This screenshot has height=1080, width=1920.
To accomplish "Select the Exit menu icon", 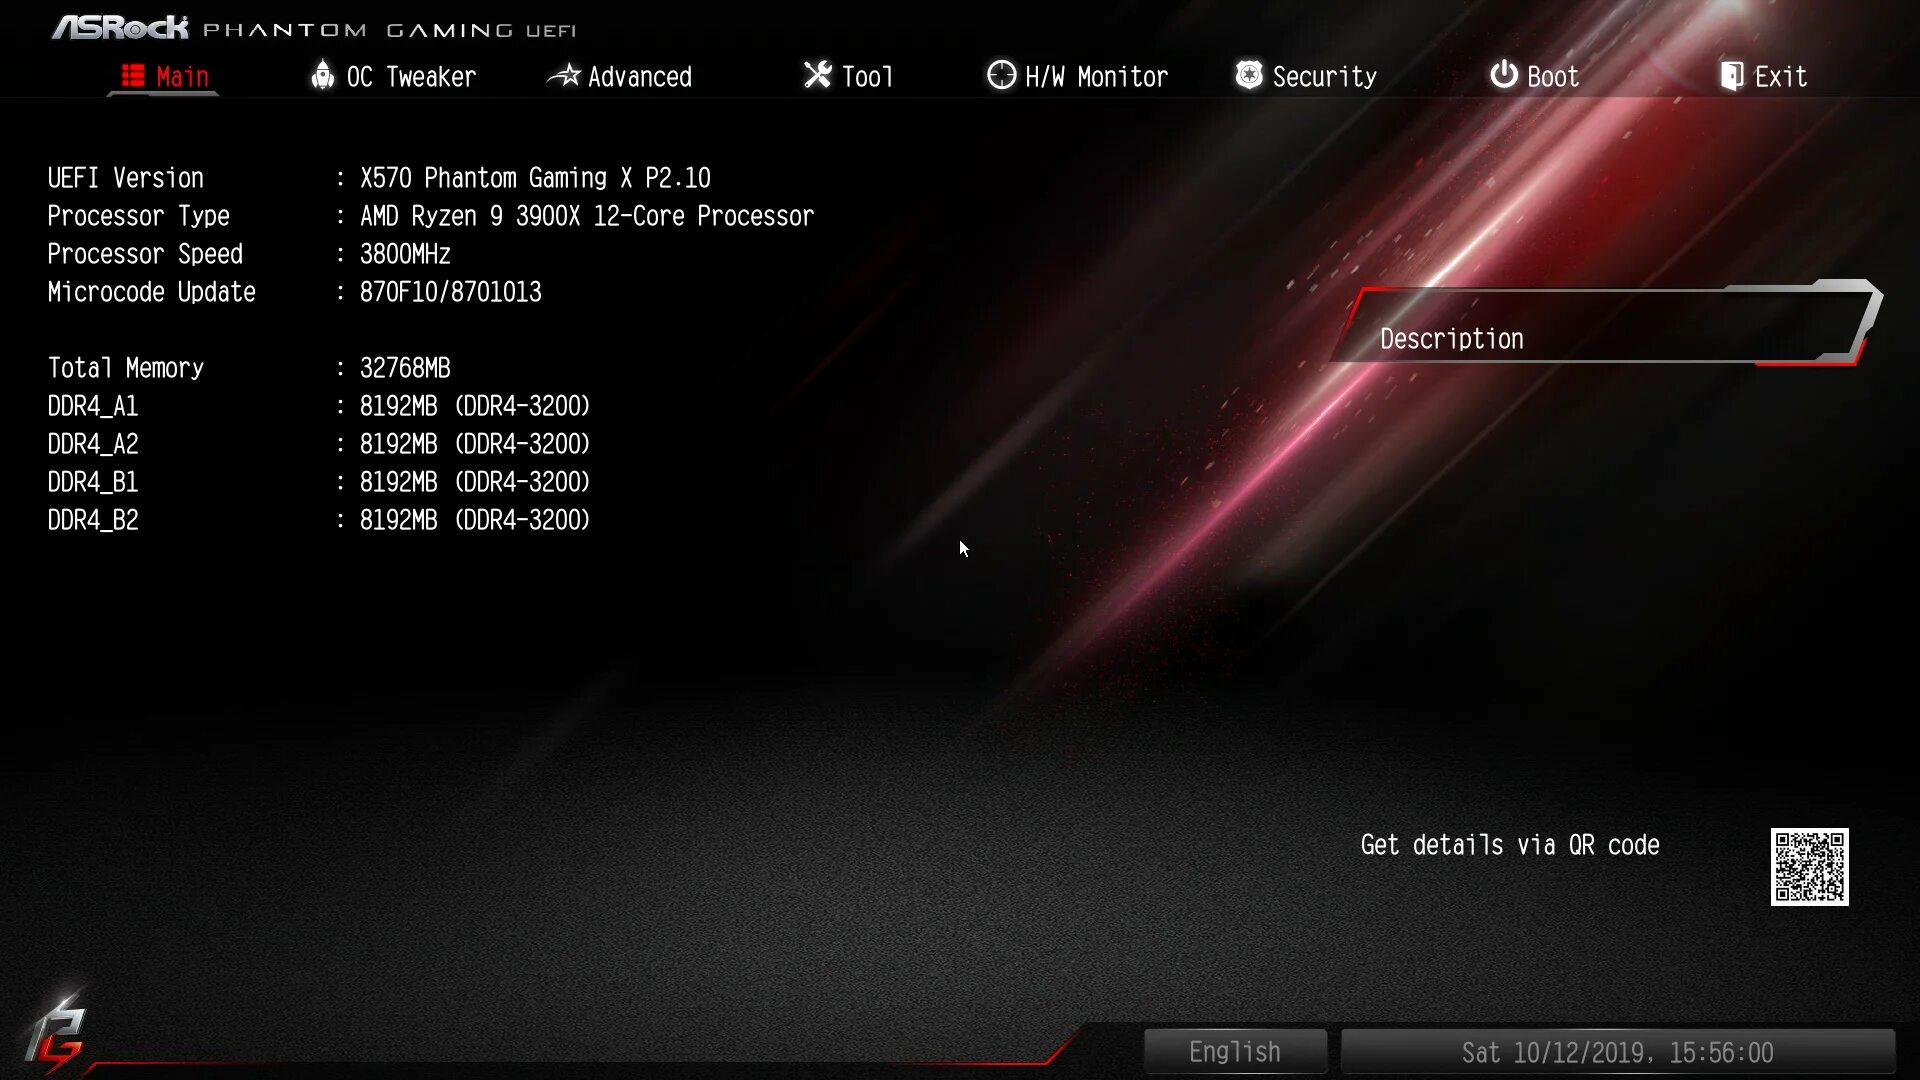I will (x=1731, y=75).
